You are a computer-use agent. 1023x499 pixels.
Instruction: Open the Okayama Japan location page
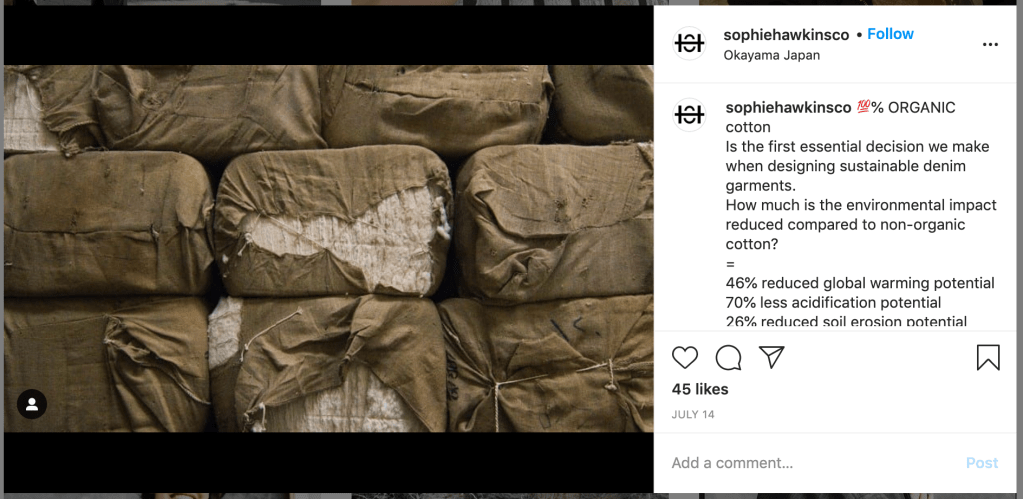[771, 55]
